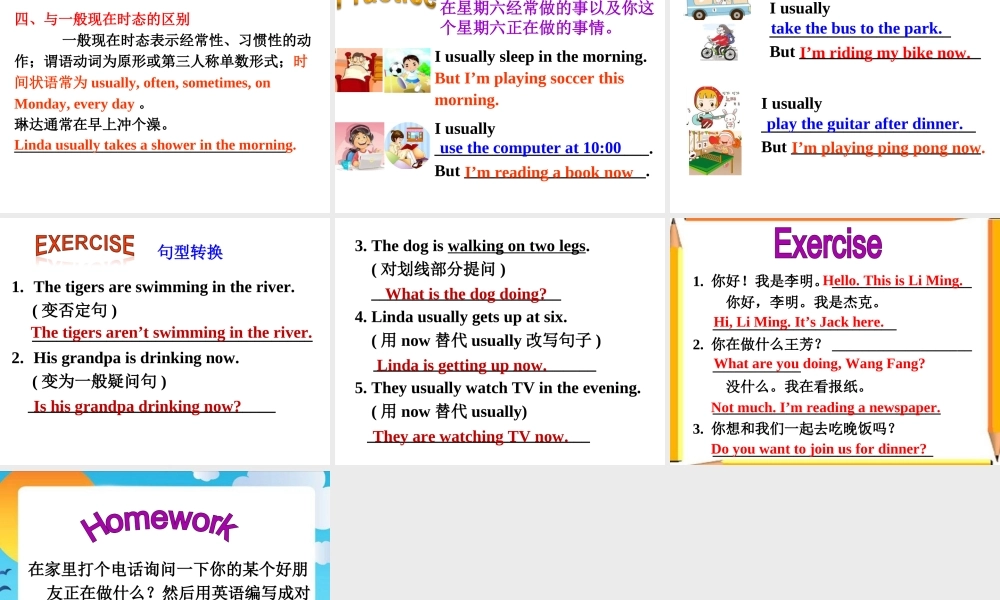Viewport: 1000px width, 600px height.
Task: Select answer 'I'm riding my bike now.'
Action: (x=885, y=53)
